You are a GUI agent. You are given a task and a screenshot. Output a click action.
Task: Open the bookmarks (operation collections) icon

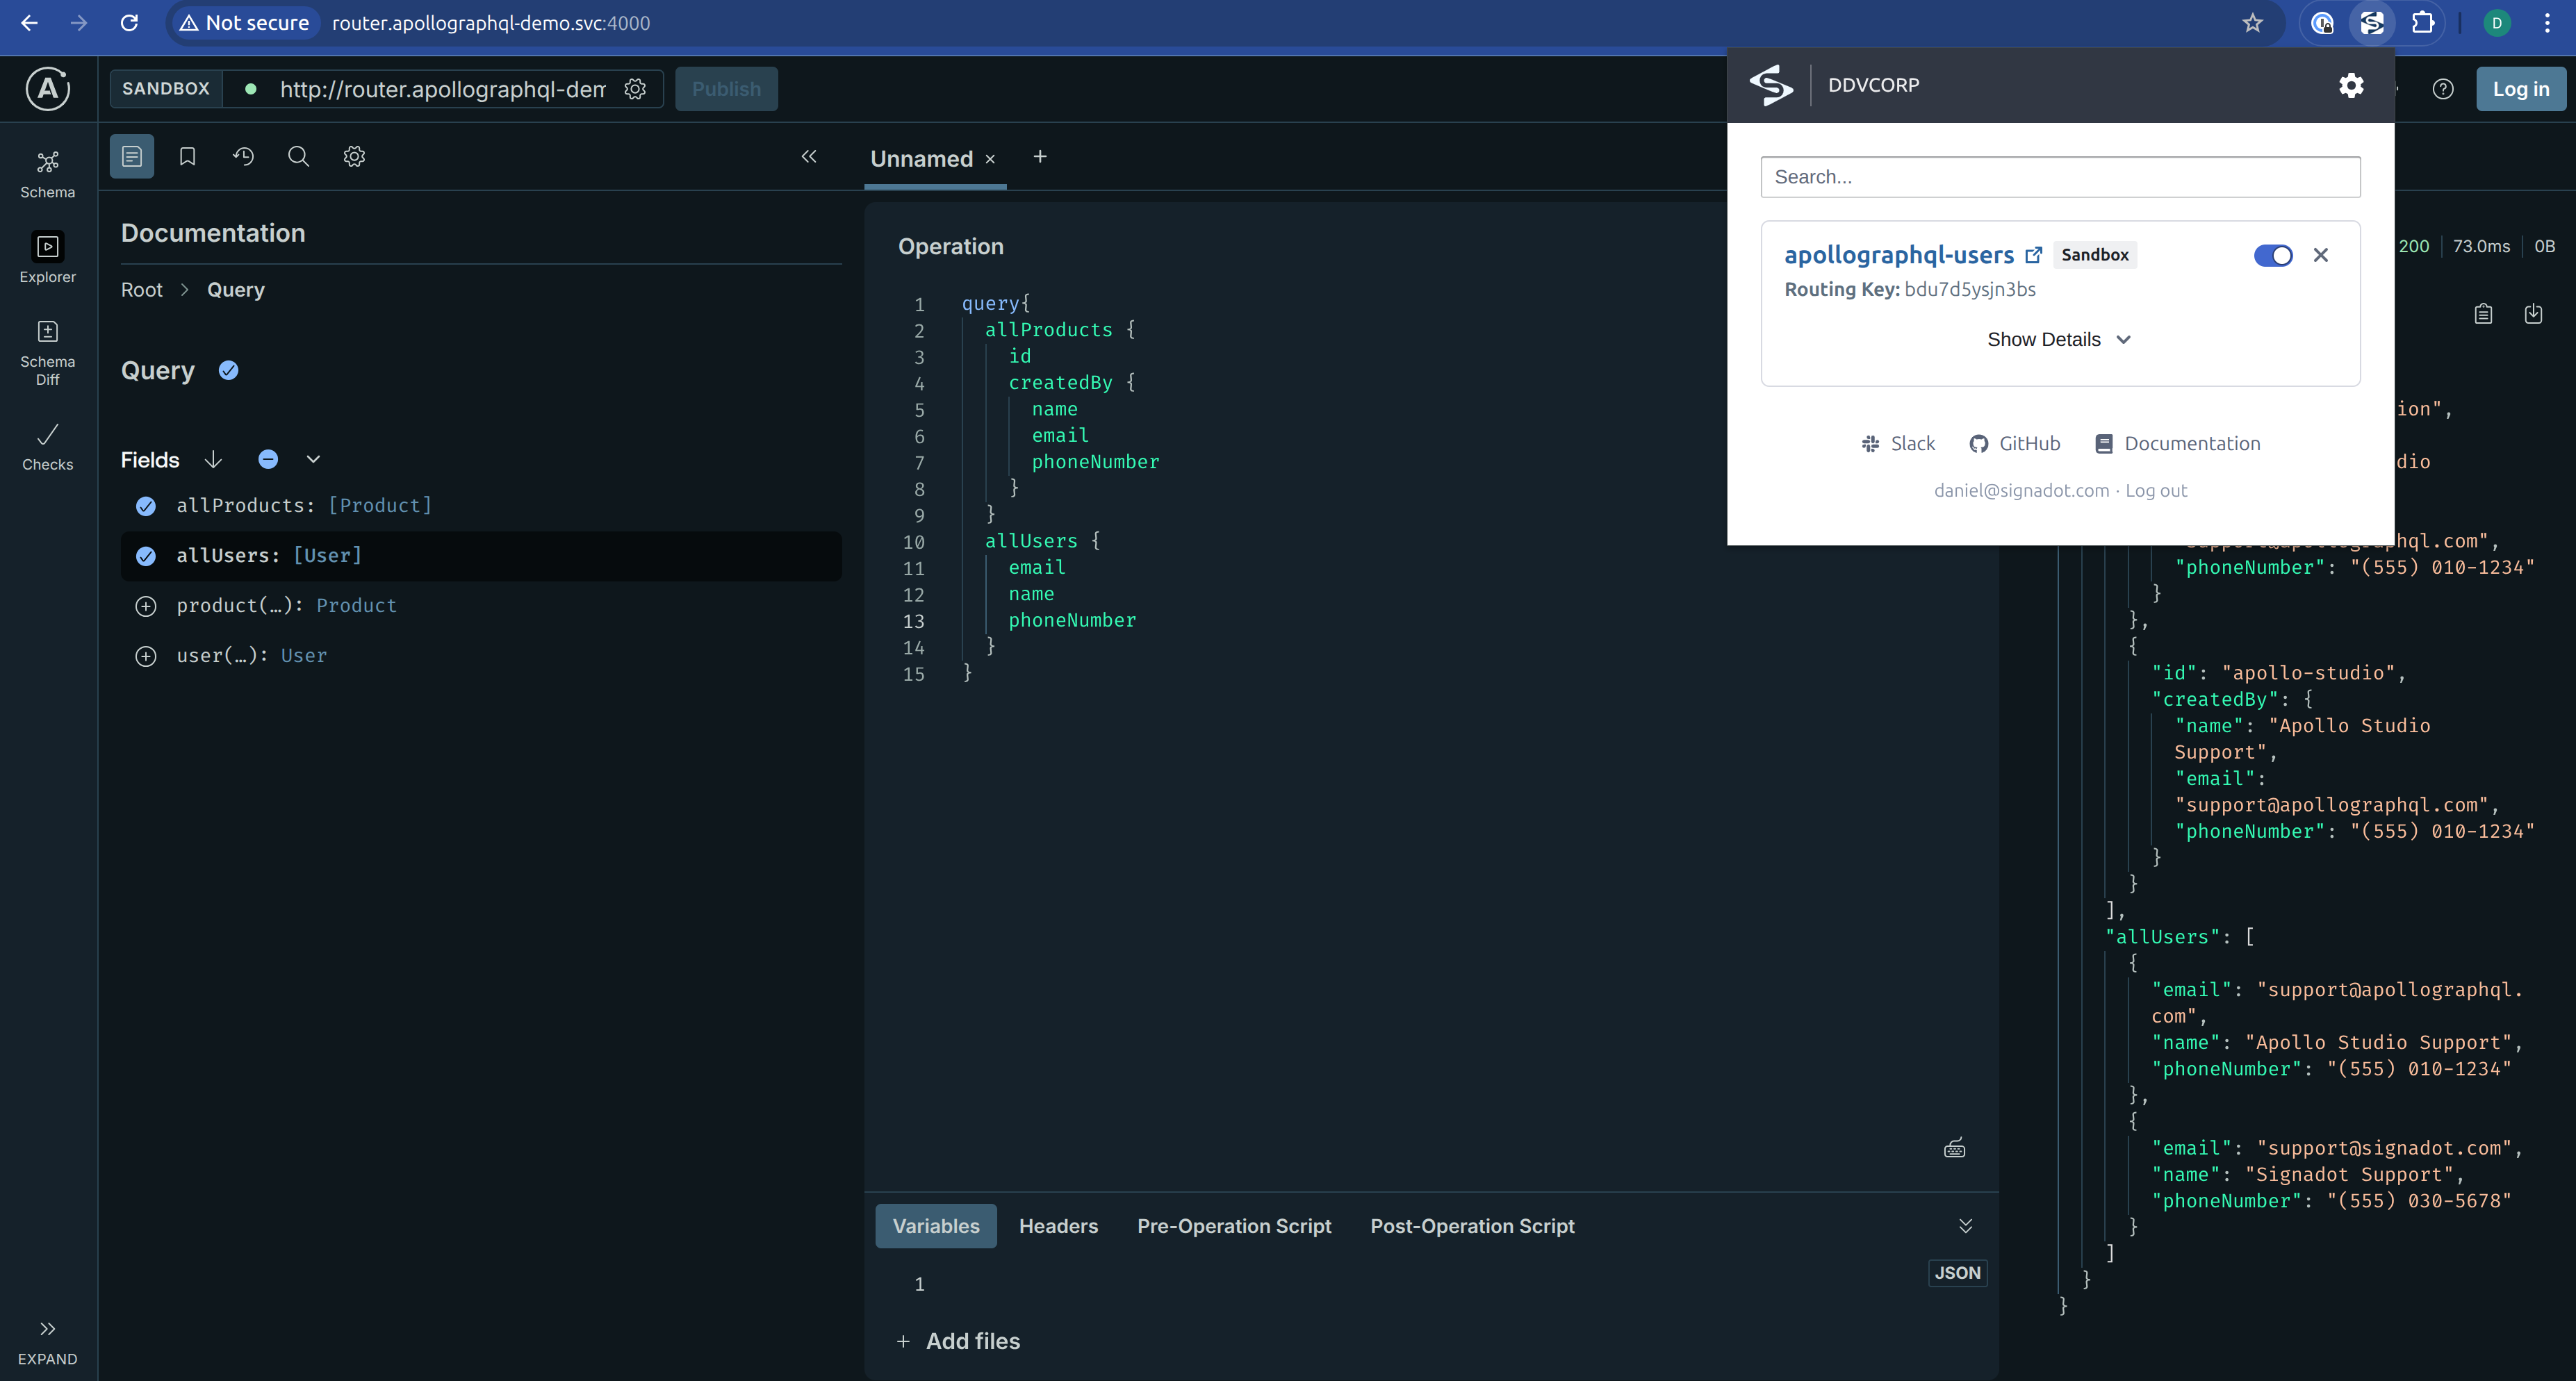[x=187, y=156]
